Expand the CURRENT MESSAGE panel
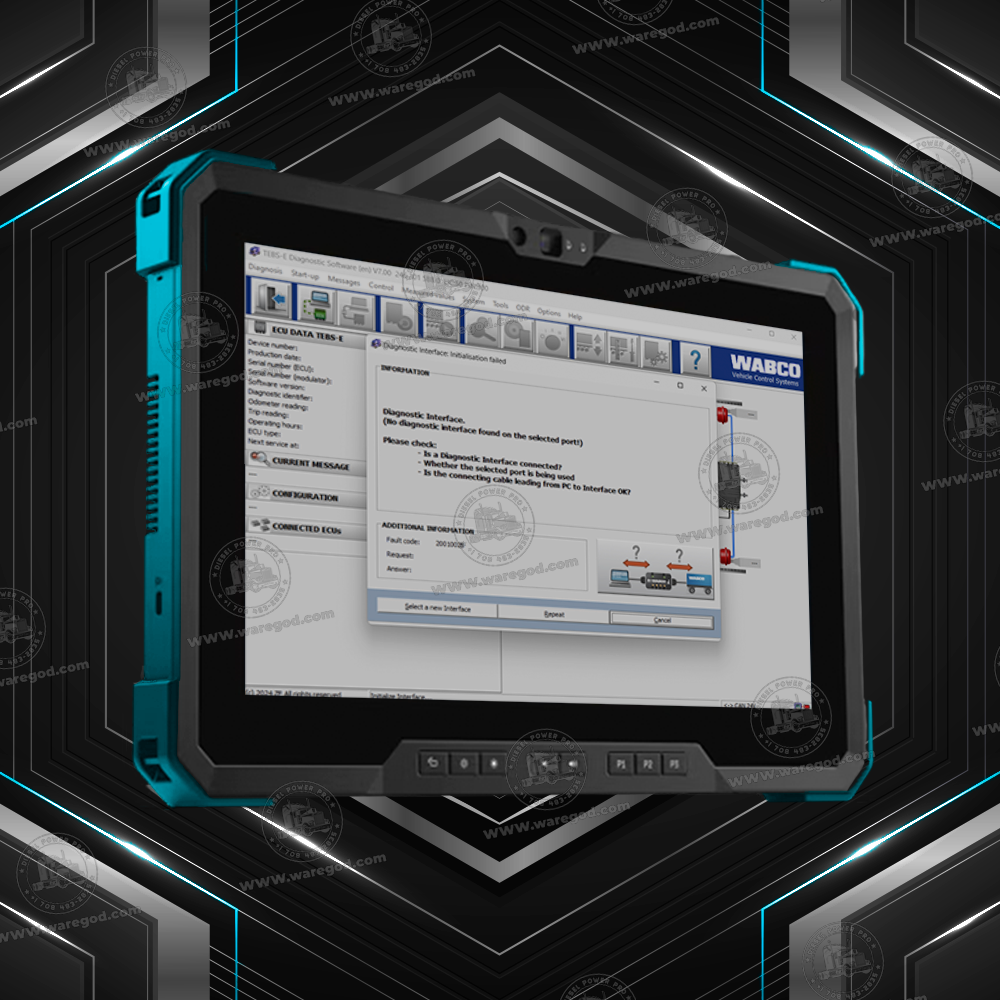 point(309,465)
